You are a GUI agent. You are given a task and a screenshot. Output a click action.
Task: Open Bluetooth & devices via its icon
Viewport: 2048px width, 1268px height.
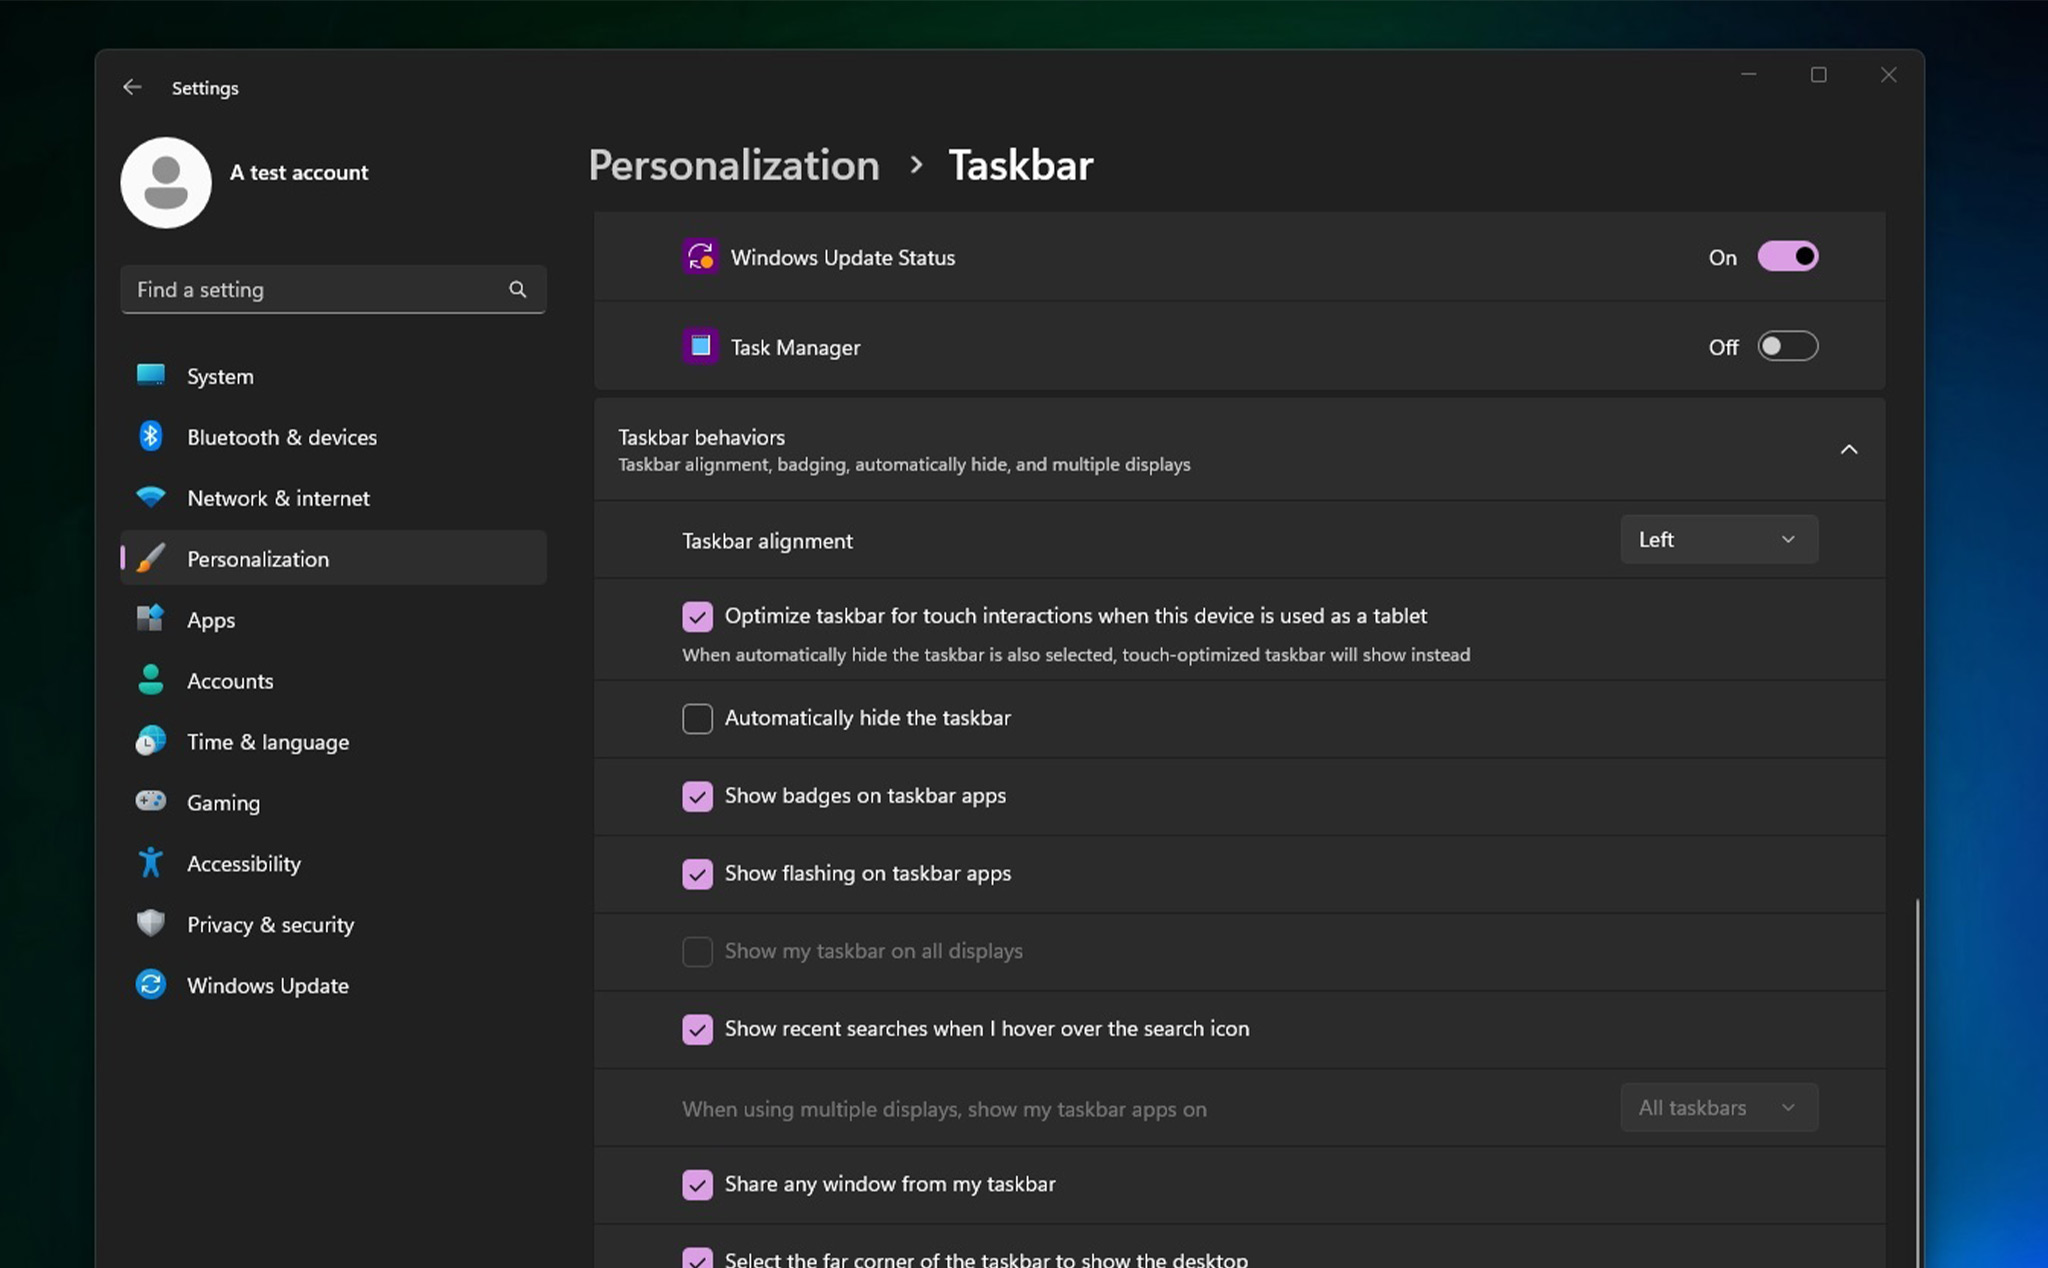(151, 437)
